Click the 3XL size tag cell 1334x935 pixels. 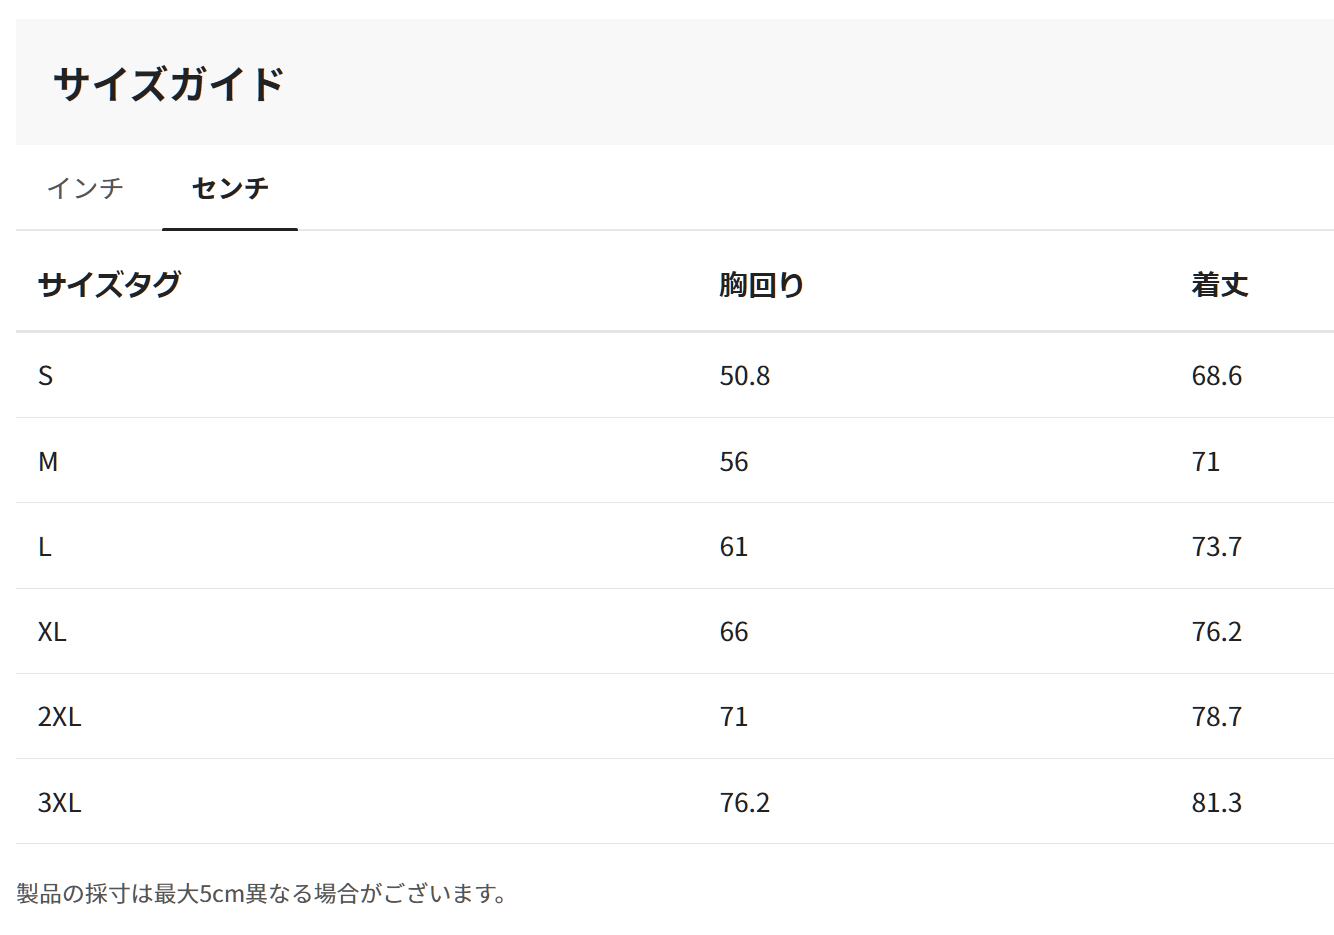click(59, 803)
